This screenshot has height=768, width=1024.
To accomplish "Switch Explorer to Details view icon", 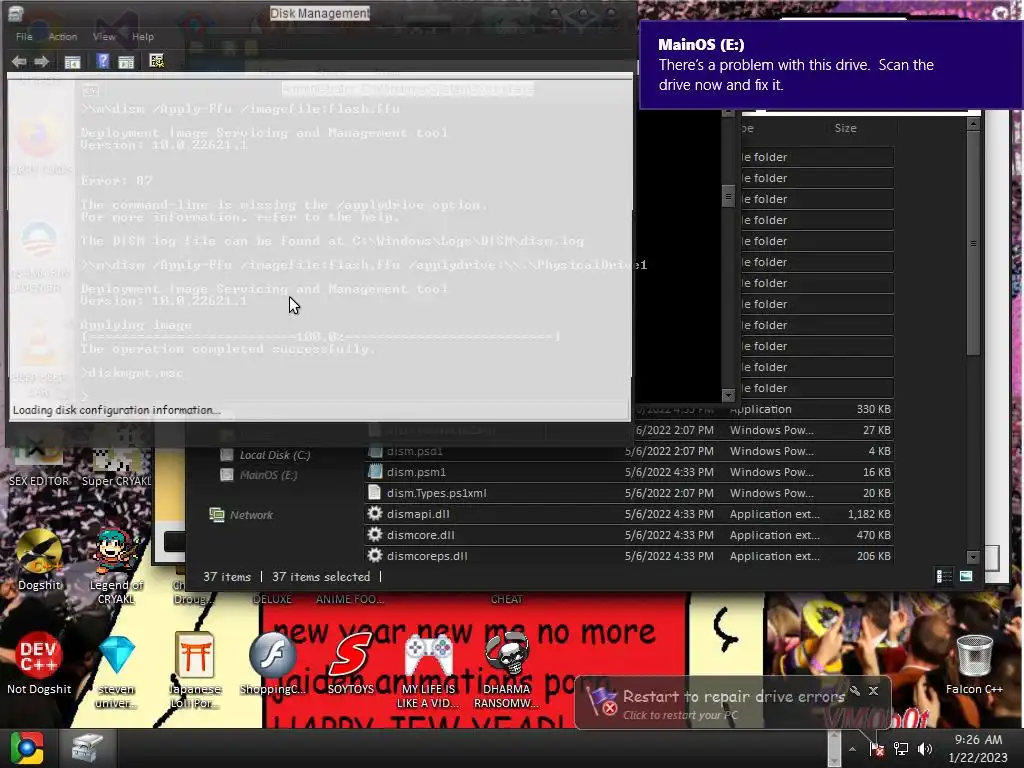I will [x=944, y=576].
